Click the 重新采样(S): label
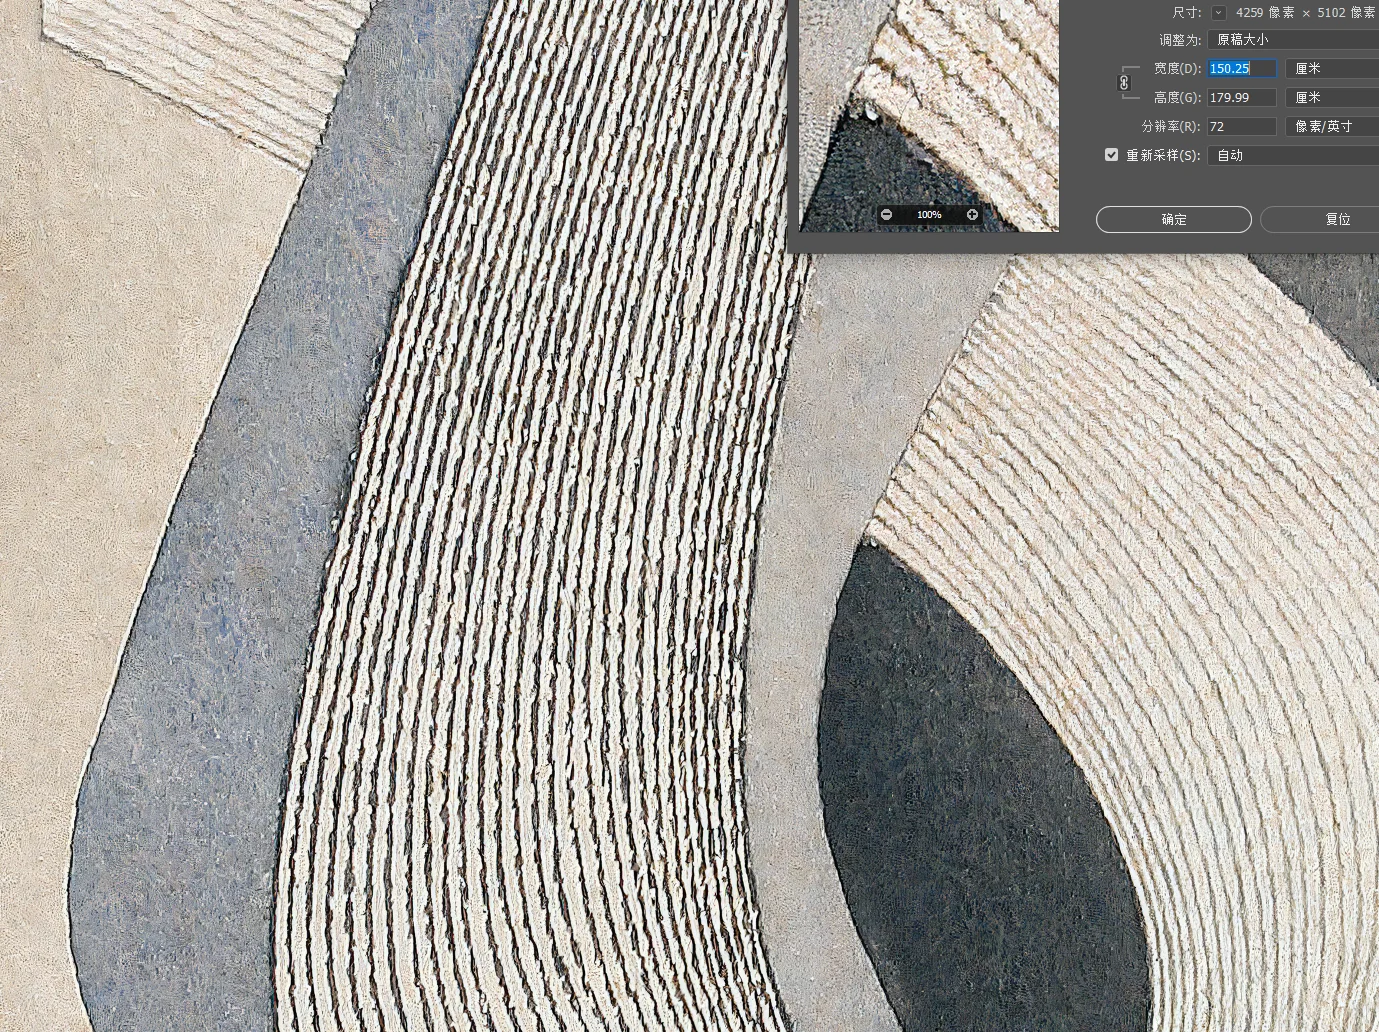1379x1032 pixels. click(x=1163, y=156)
